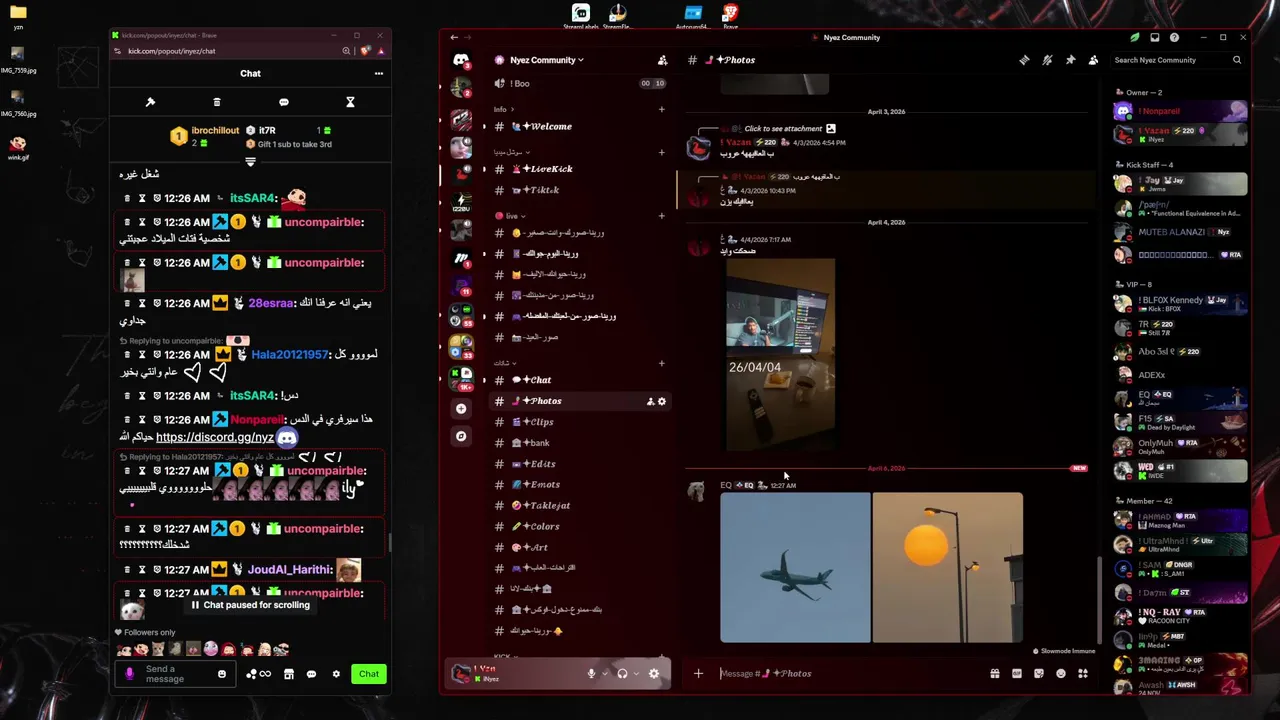
Task: Open Discord User Settings gear
Action: [x=654, y=673]
